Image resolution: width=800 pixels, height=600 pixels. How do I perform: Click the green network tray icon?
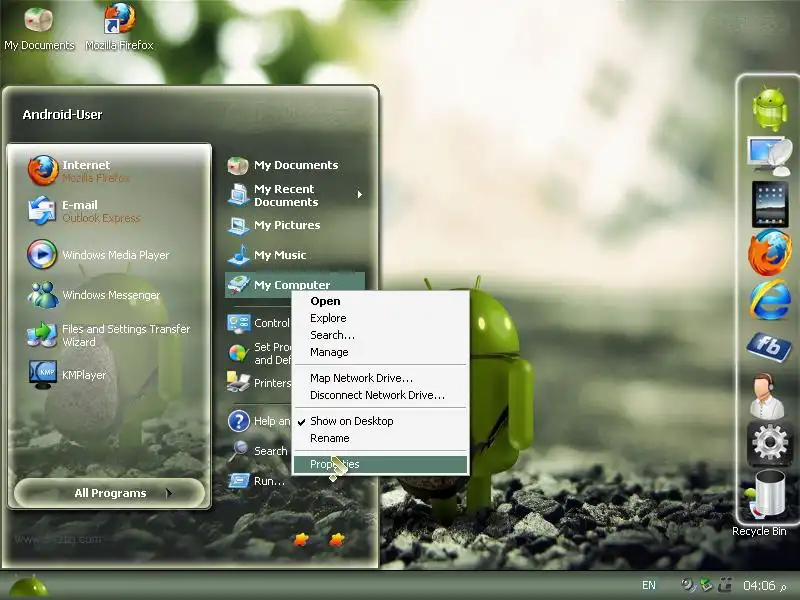(x=706, y=585)
